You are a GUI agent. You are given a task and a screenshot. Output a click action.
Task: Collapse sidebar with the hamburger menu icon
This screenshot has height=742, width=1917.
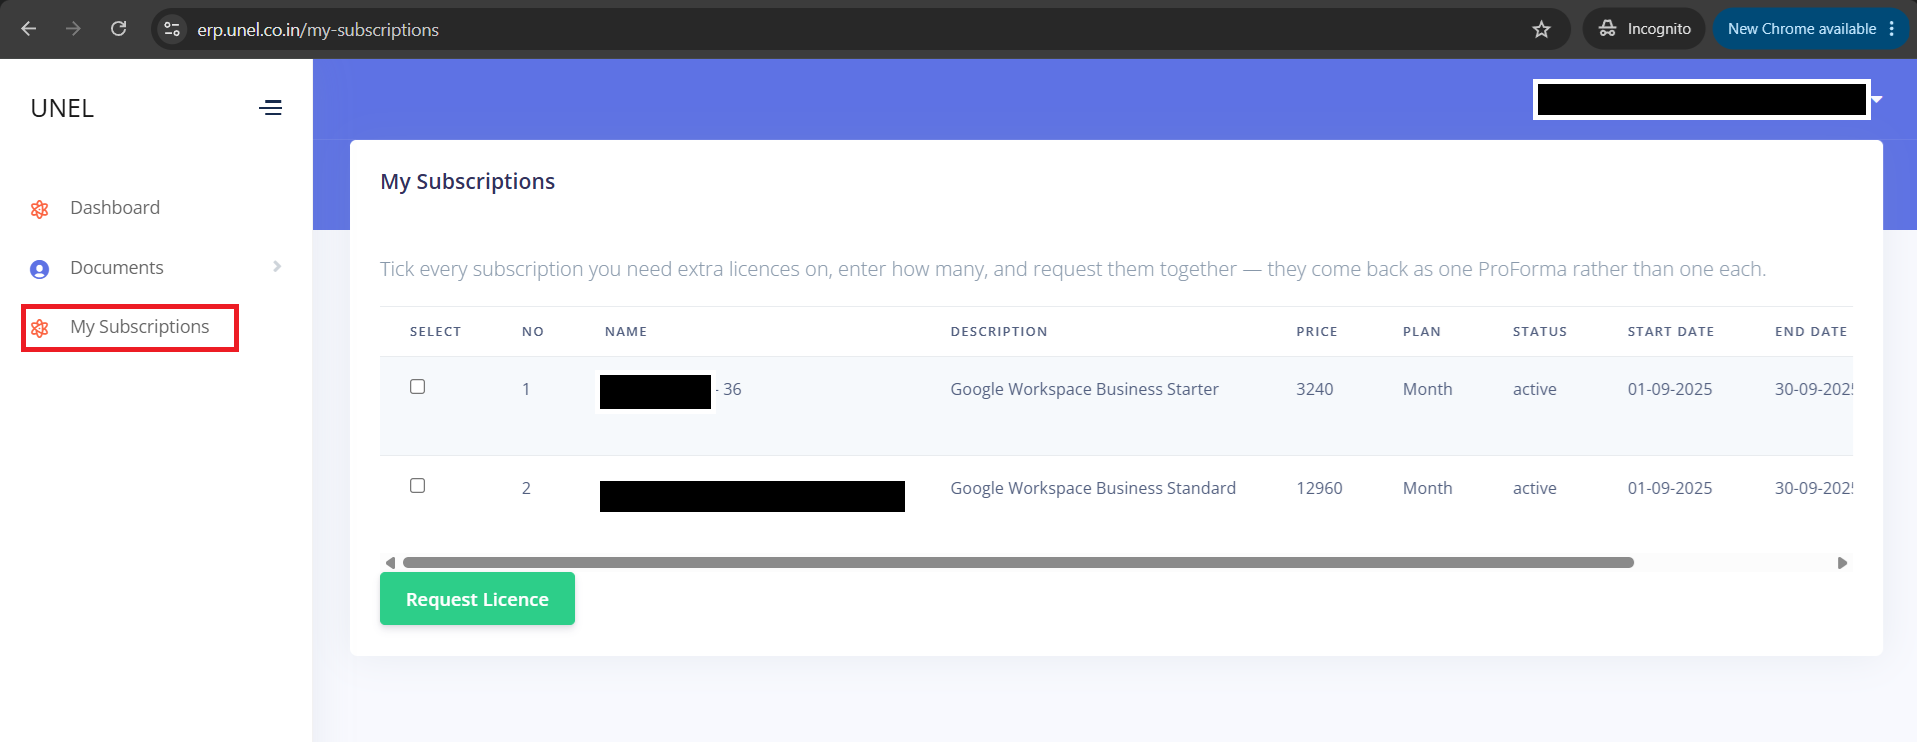click(270, 108)
